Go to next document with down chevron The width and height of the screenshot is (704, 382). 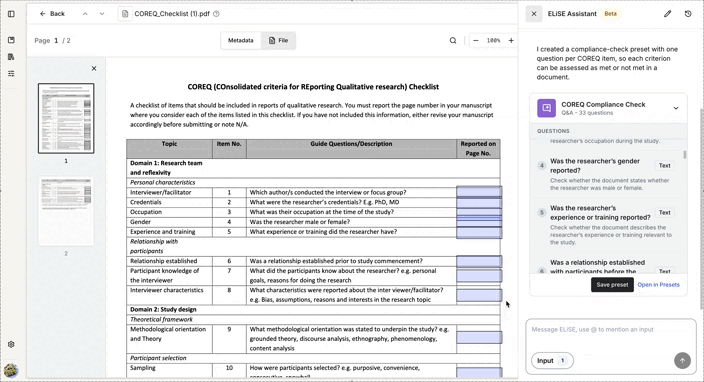point(102,14)
